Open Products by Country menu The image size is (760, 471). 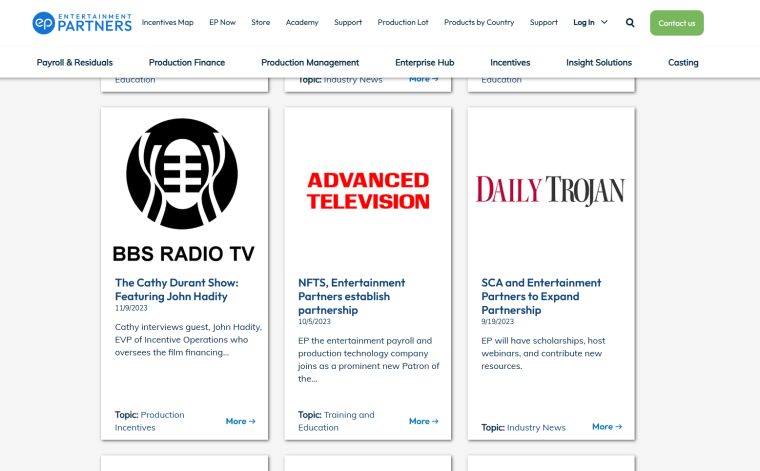479,22
